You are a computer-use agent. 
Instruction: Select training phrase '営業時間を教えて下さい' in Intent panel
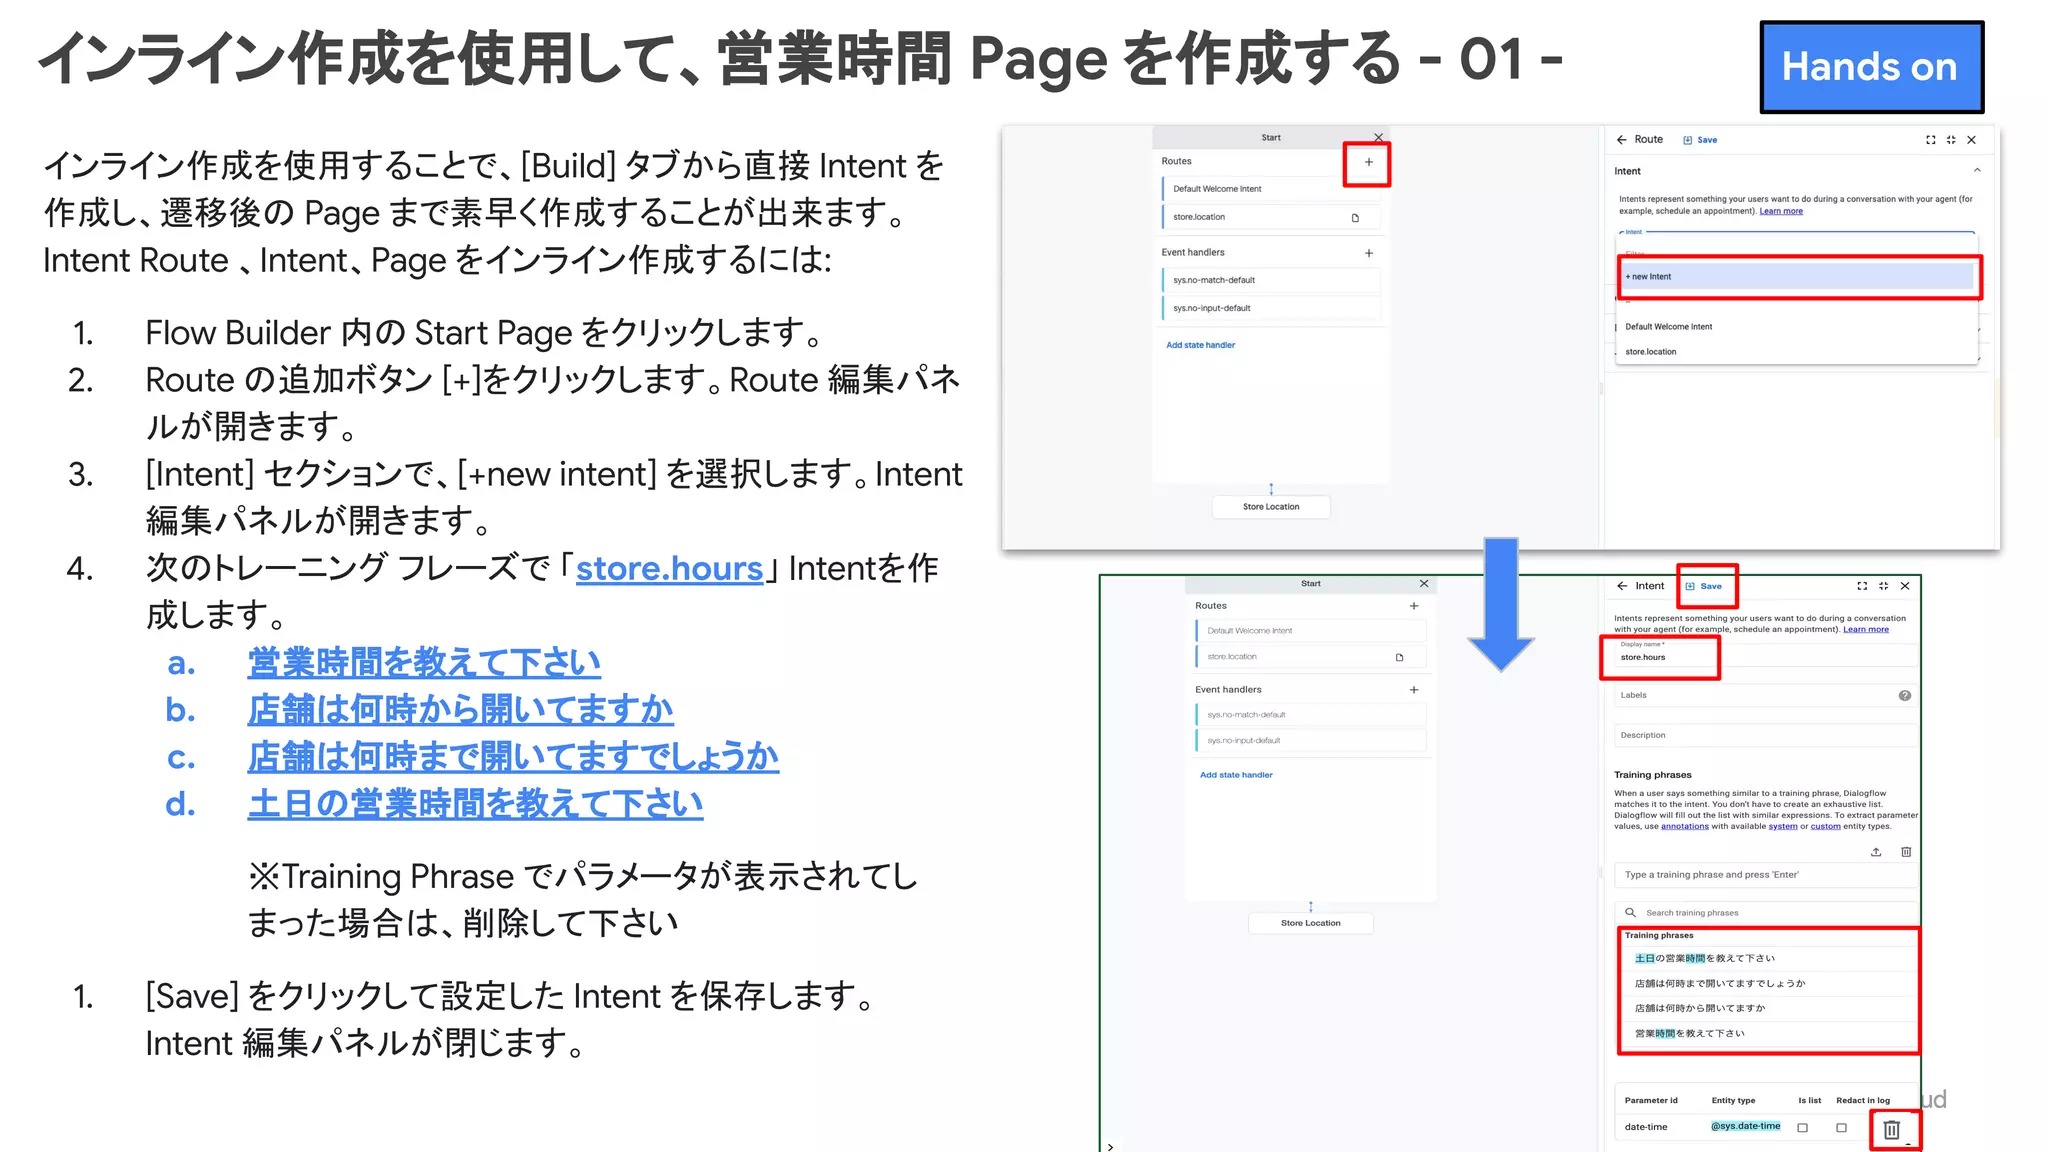(x=1689, y=1033)
